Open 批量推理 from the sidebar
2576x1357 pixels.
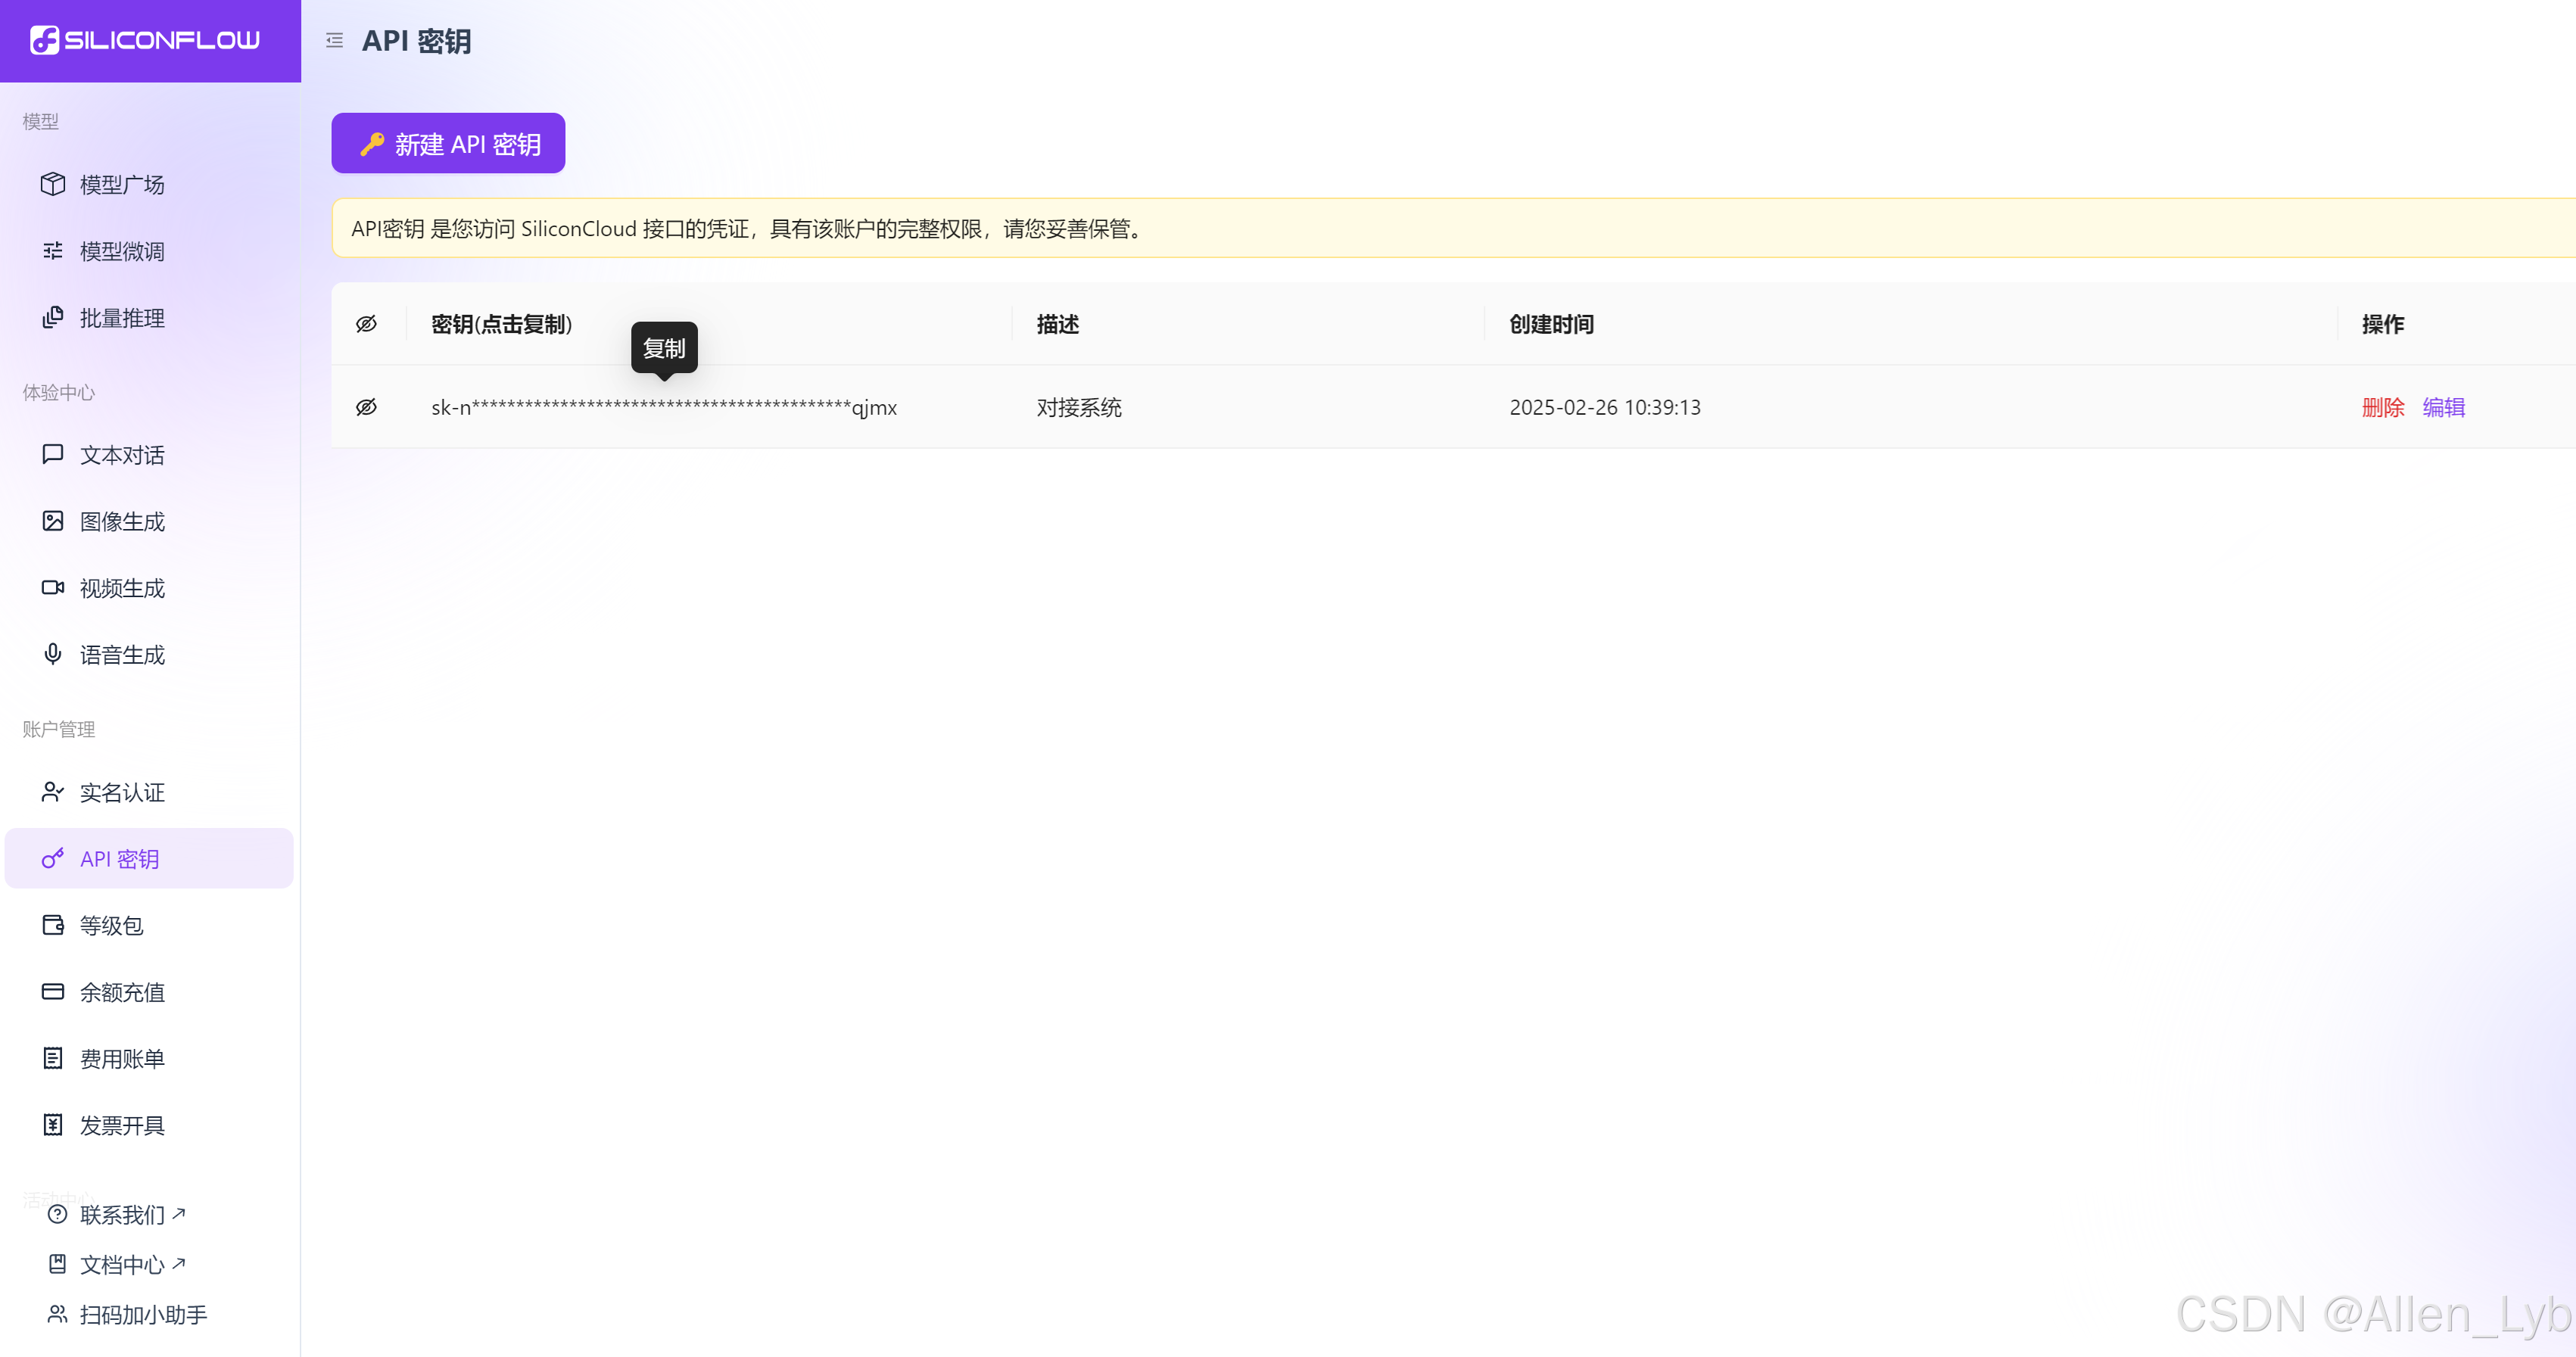120,318
